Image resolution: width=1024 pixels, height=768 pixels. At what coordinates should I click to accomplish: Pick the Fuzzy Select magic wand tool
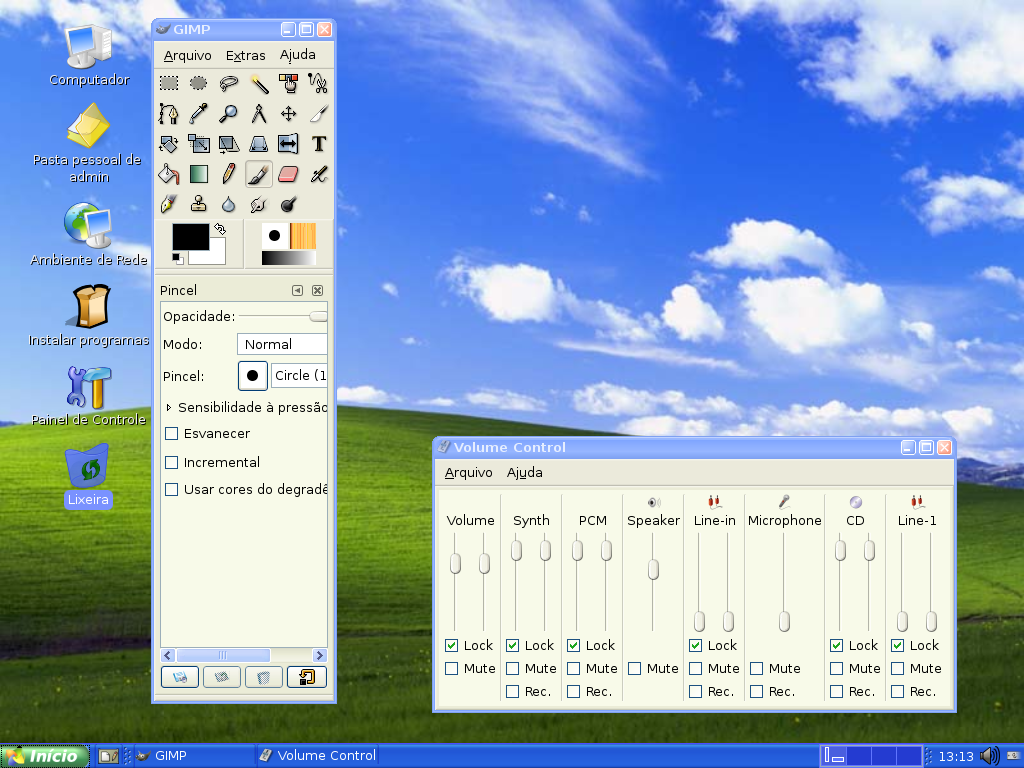click(259, 83)
